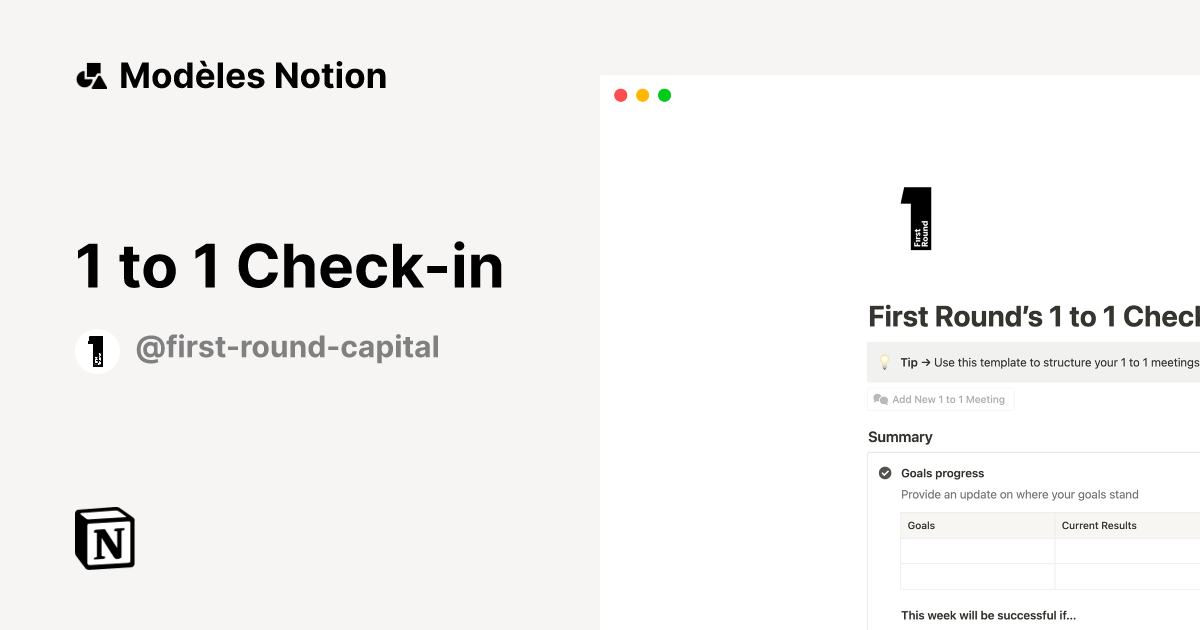
Task: Select the first empty Goals table cell
Action: pyautogui.click(x=977, y=551)
